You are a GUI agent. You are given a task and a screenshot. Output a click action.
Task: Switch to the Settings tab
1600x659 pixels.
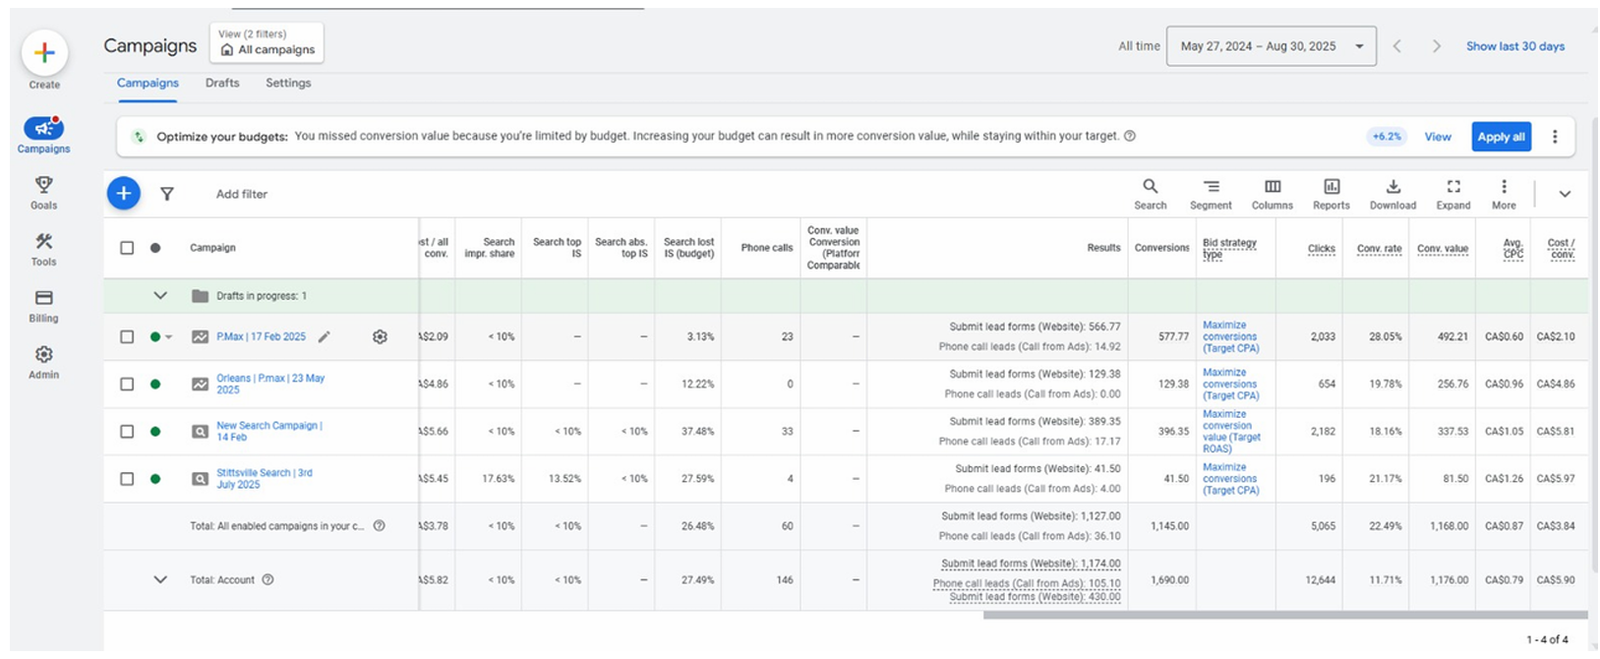click(288, 83)
